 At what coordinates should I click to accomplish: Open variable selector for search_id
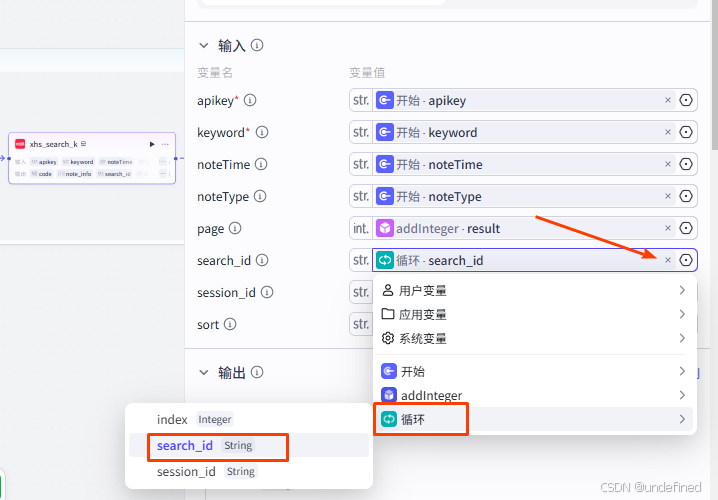tap(685, 260)
